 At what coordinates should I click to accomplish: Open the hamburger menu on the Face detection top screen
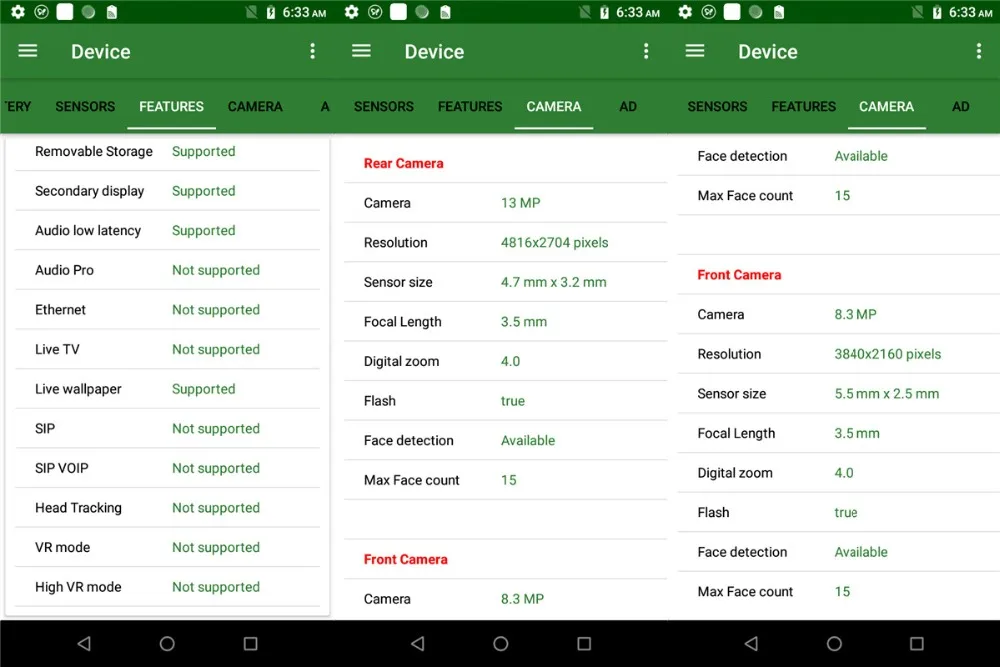coord(695,51)
